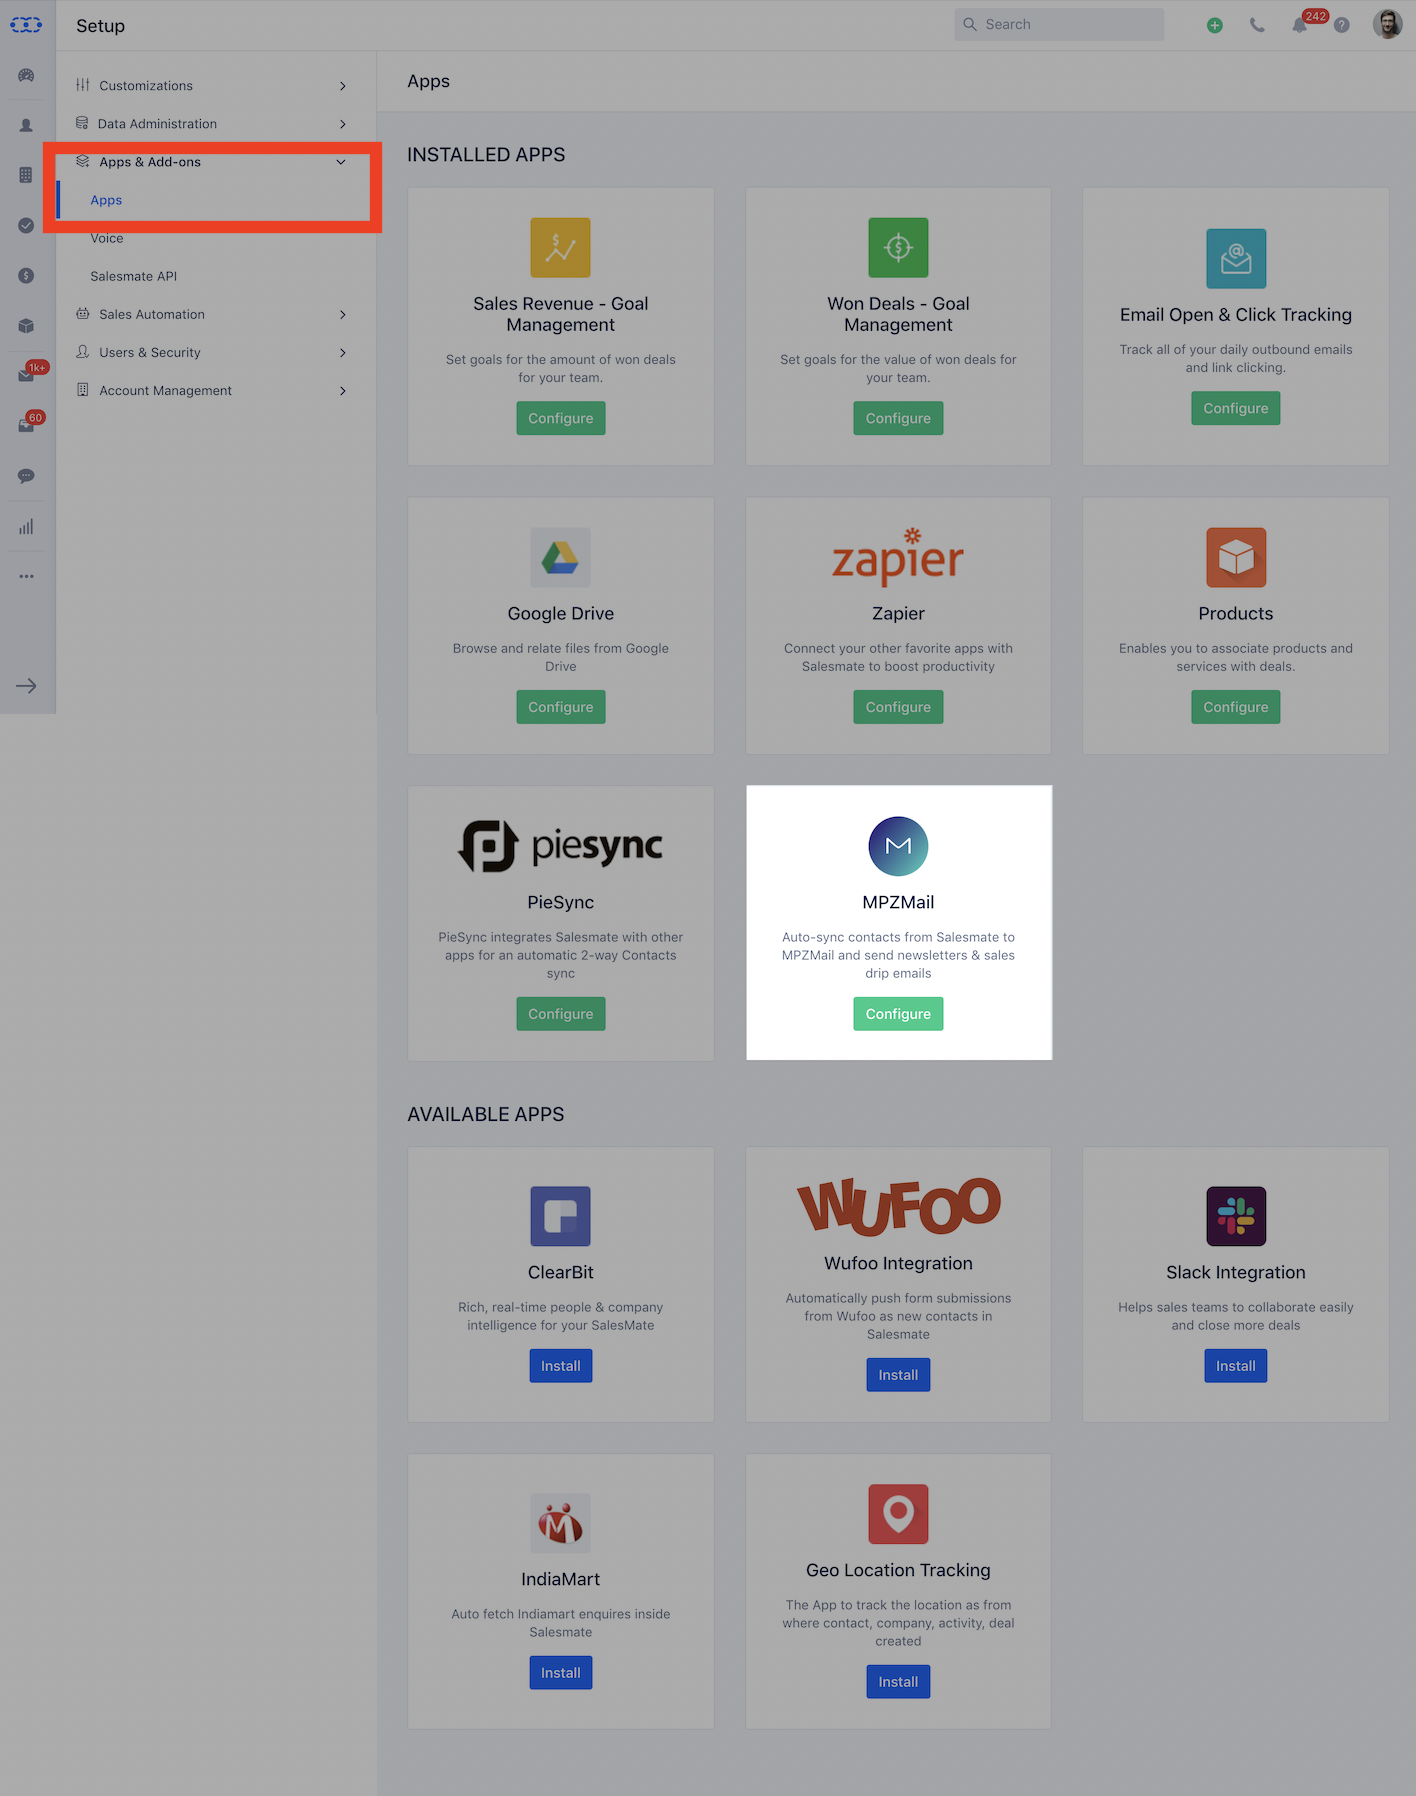This screenshot has height=1796, width=1416.
Task: Open the Contacts person icon in sidebar
Action: coord(26,125)
